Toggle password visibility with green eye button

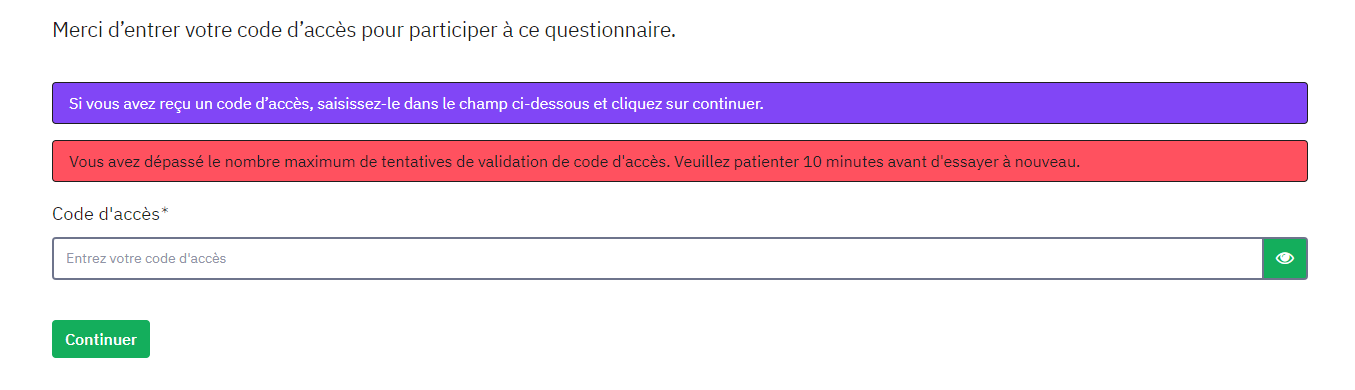[1285, 258]
